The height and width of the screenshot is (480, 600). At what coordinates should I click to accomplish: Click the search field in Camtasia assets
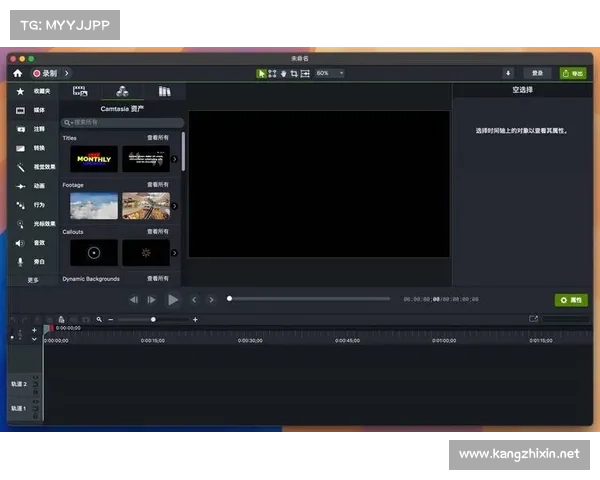122,123
